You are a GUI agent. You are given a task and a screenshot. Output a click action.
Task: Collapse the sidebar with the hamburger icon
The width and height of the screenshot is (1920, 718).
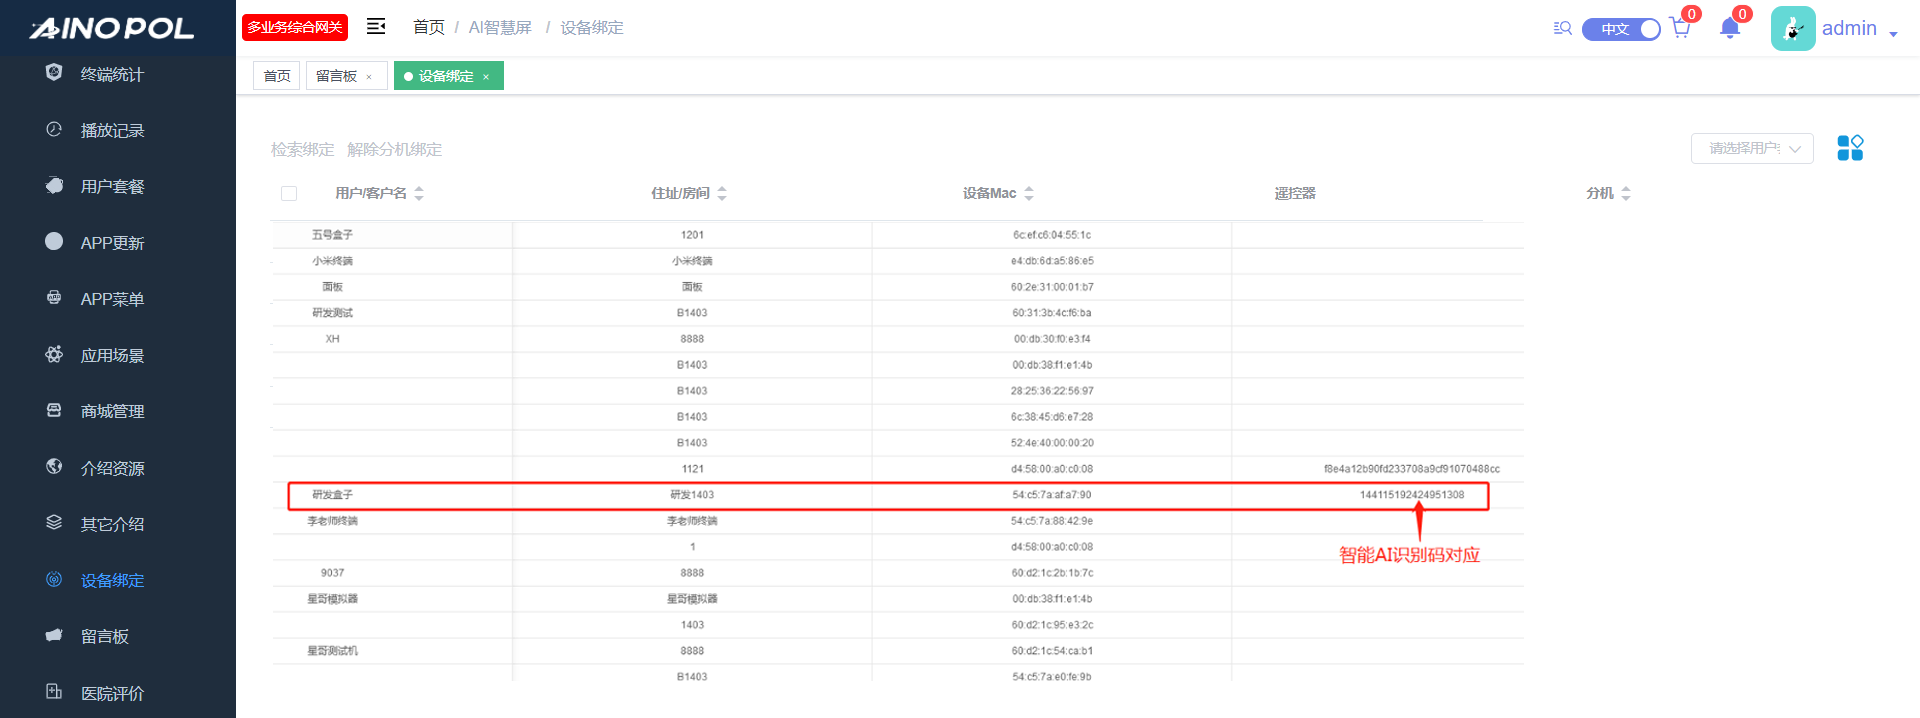pos(376,27)
